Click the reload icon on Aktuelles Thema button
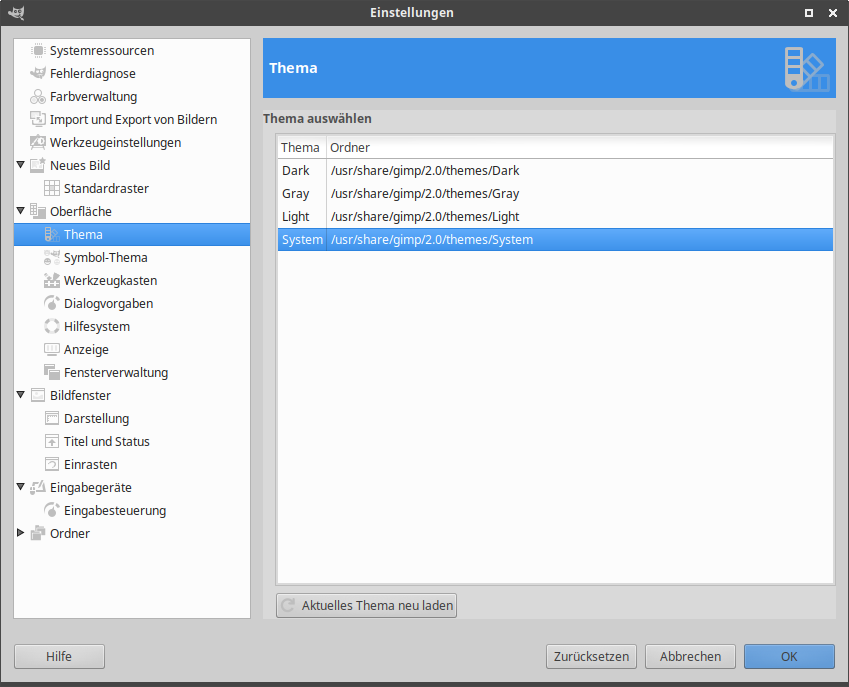This screenshot has height=687, width=849. click(x=288, y=605)
